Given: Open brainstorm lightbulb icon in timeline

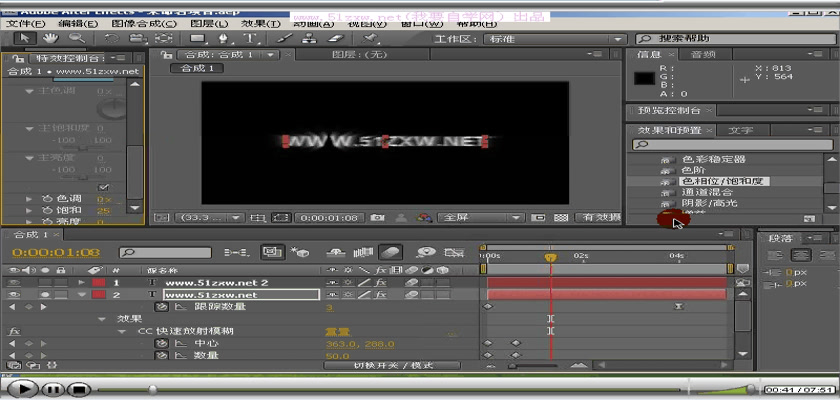Looking at the screenshot, I should (426, 252).
